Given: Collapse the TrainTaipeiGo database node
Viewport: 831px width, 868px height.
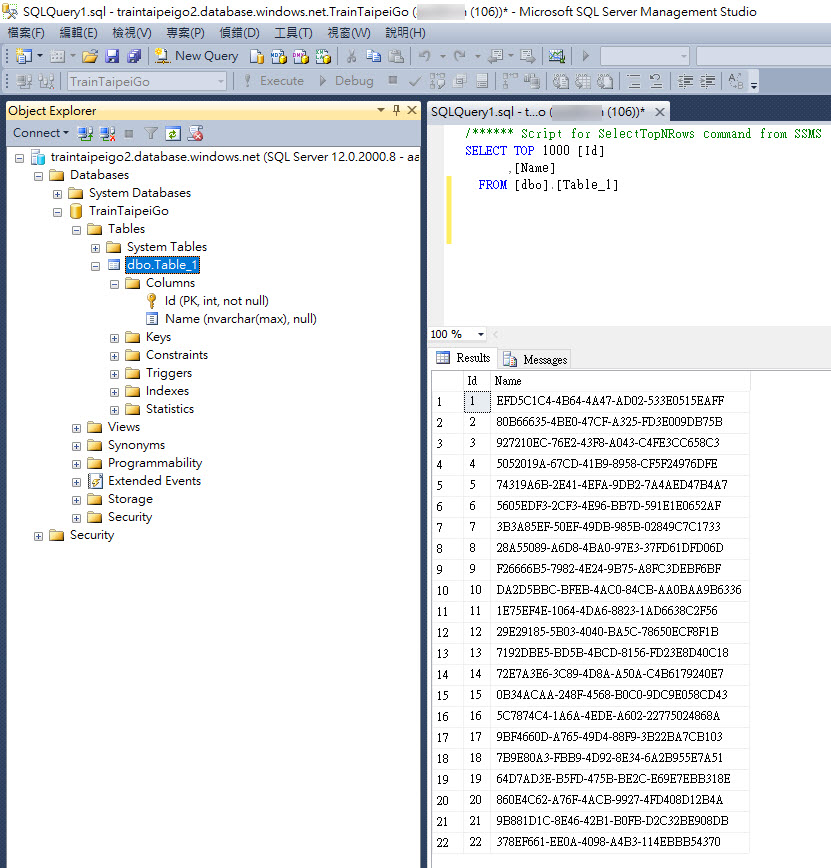Looking at the screenshot, I should [57, 212].
